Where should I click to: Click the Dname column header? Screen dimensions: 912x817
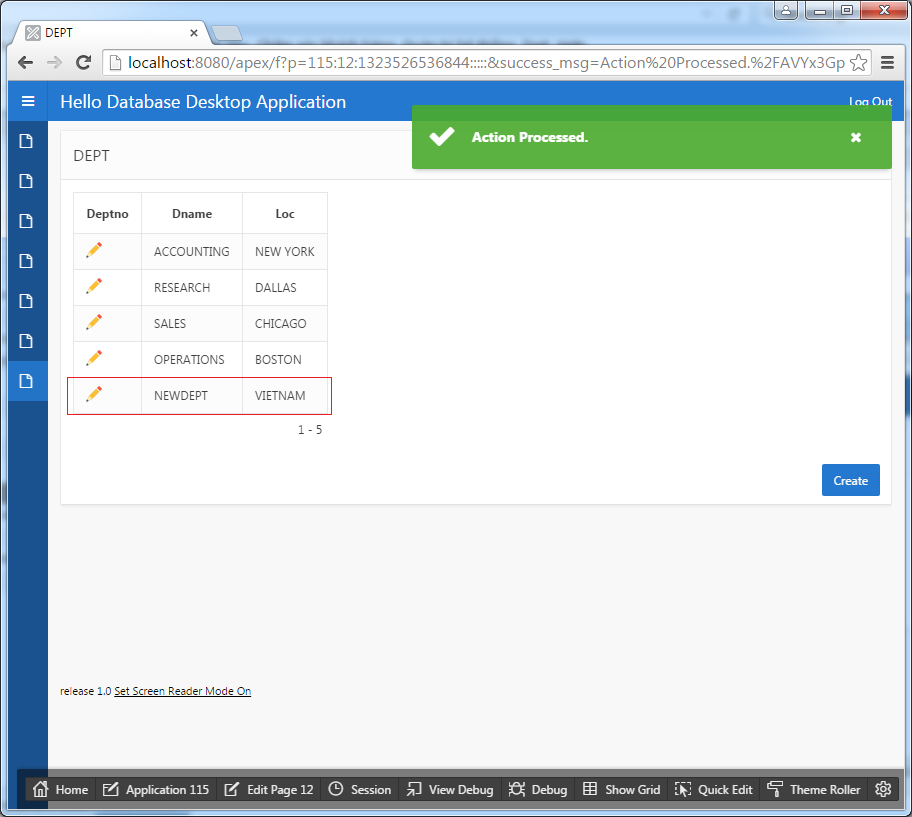click(x=192, y=213)
